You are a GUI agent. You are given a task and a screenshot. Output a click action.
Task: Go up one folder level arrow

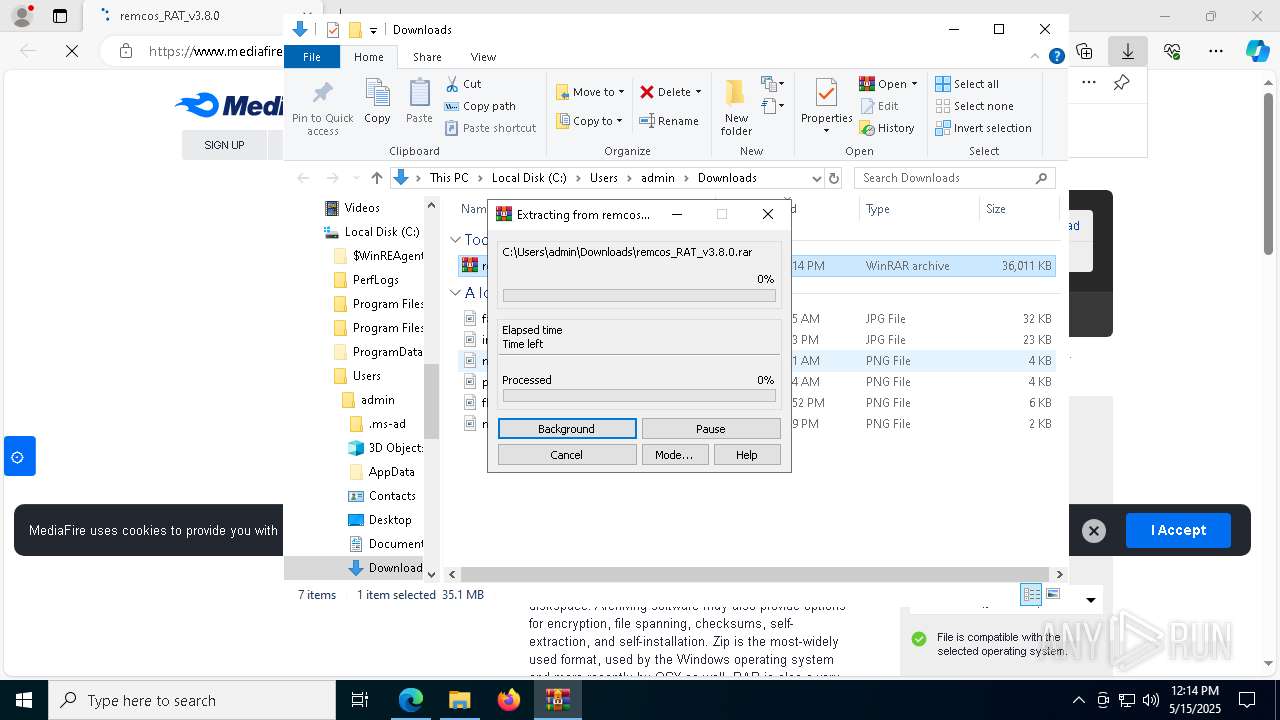(376, 178)
